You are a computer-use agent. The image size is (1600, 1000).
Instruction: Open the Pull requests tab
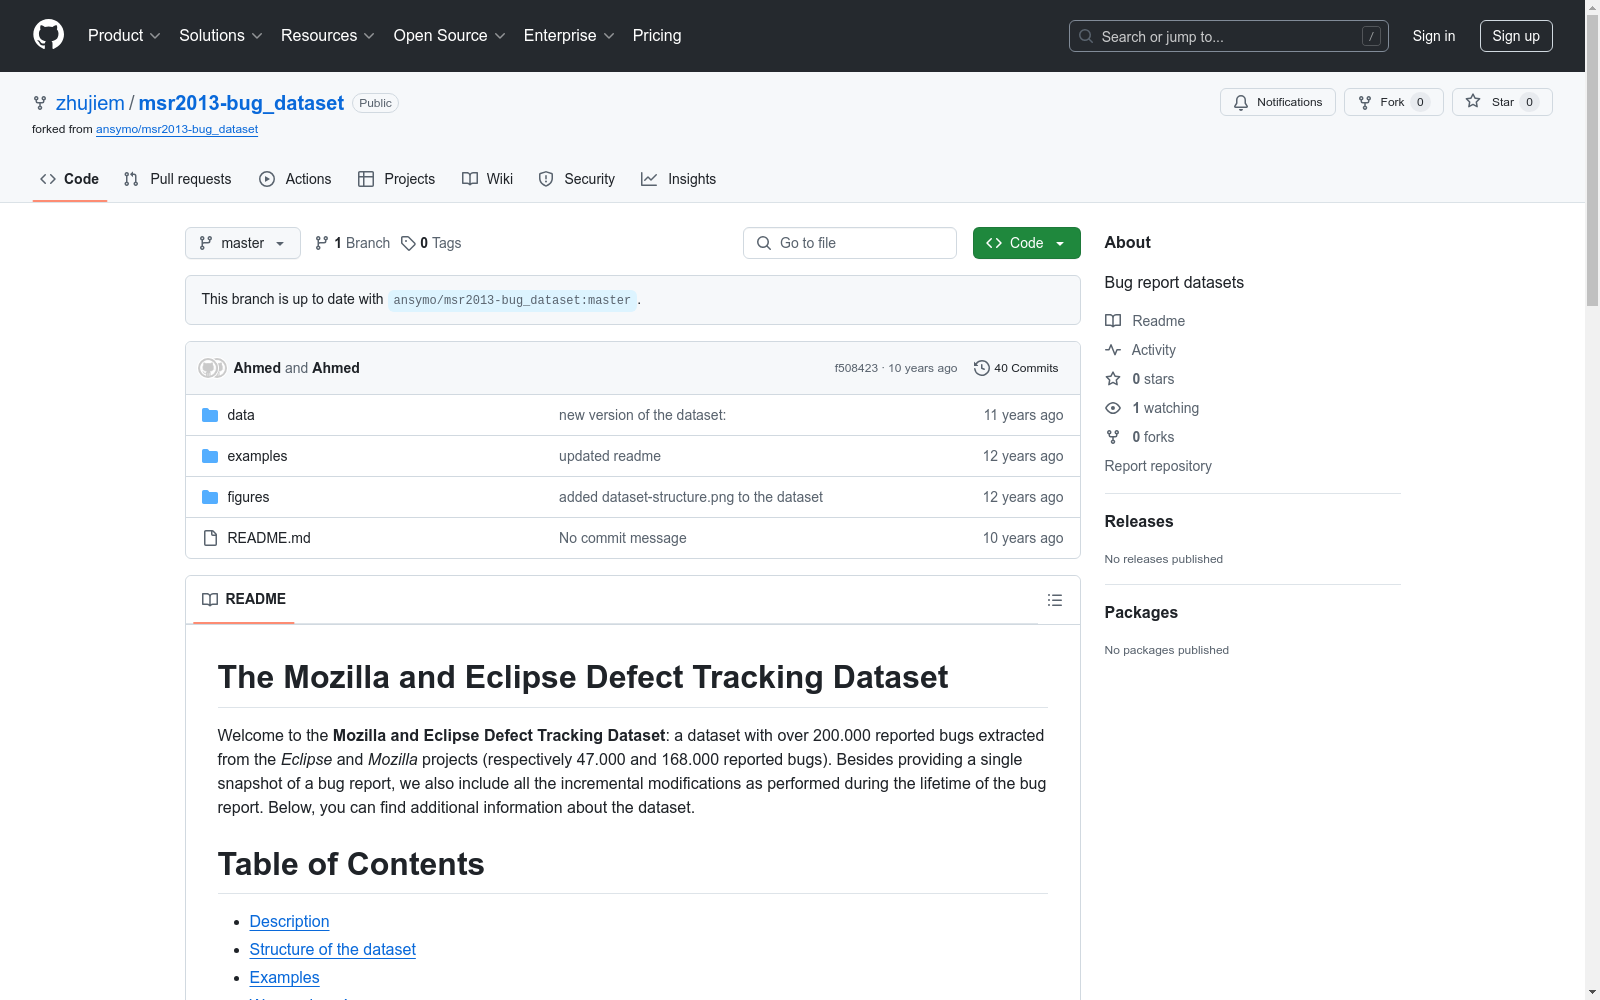[x=178, y=179]
